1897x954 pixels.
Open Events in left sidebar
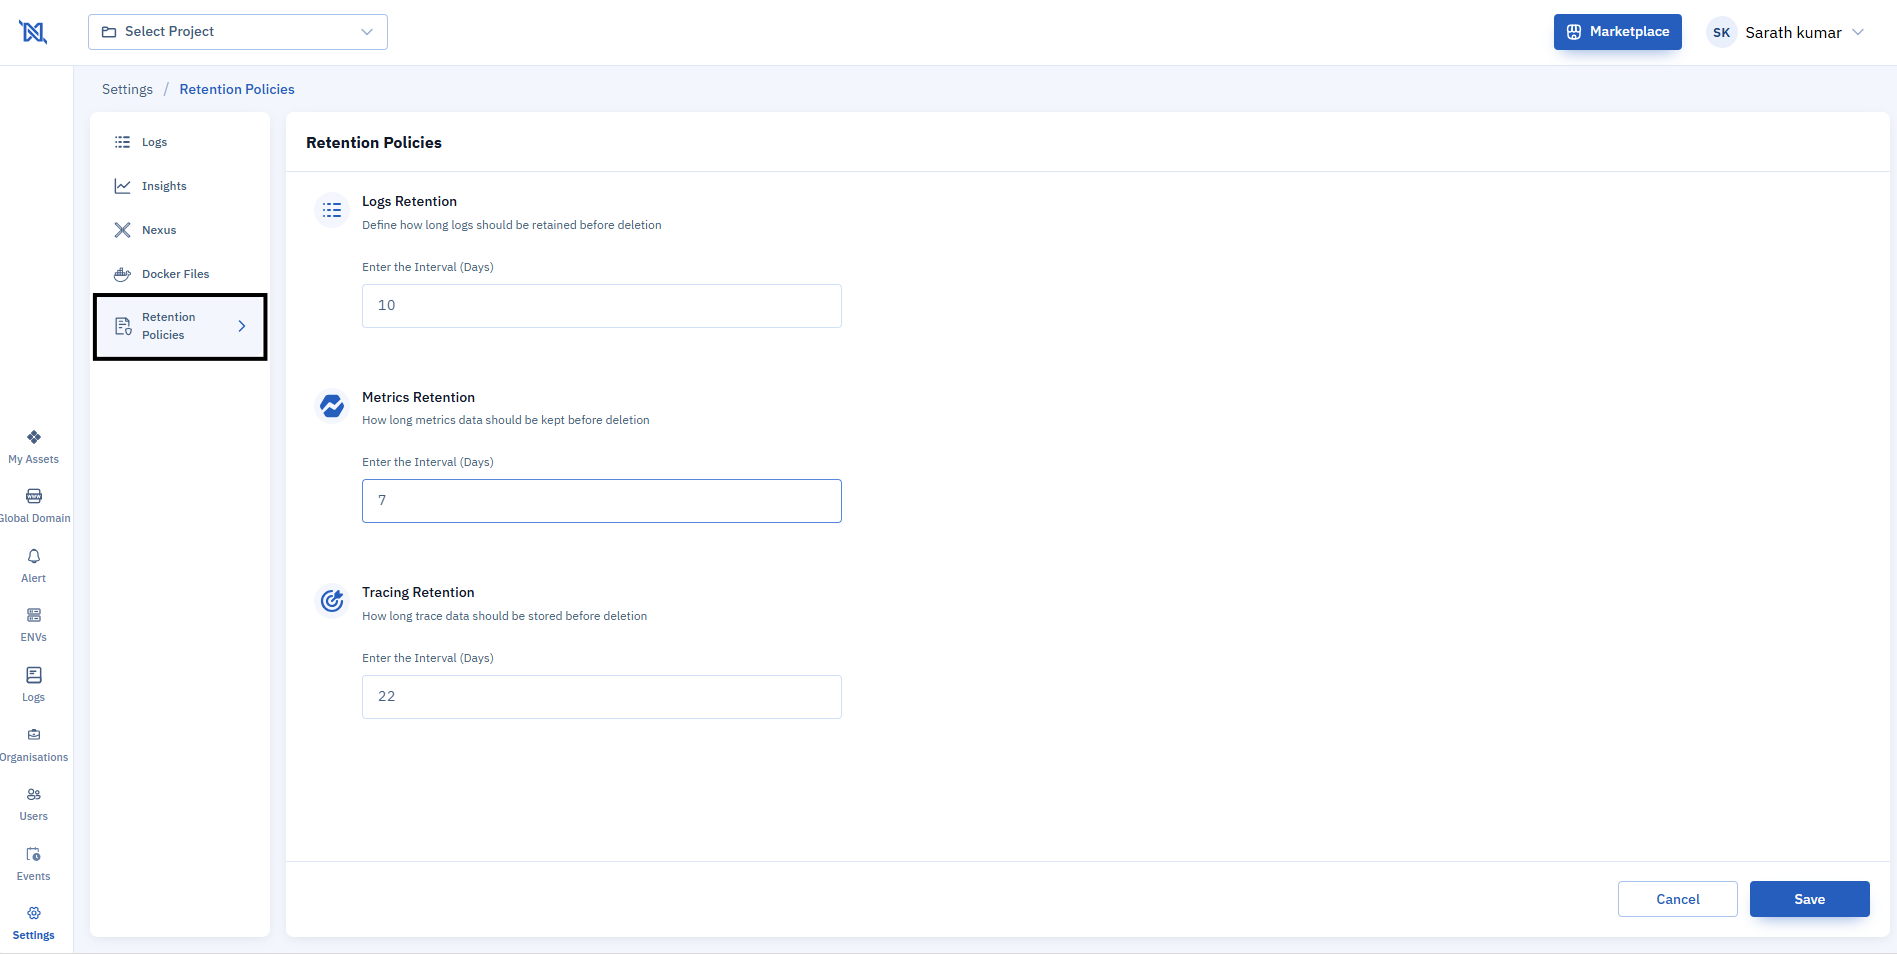[34, 864]
